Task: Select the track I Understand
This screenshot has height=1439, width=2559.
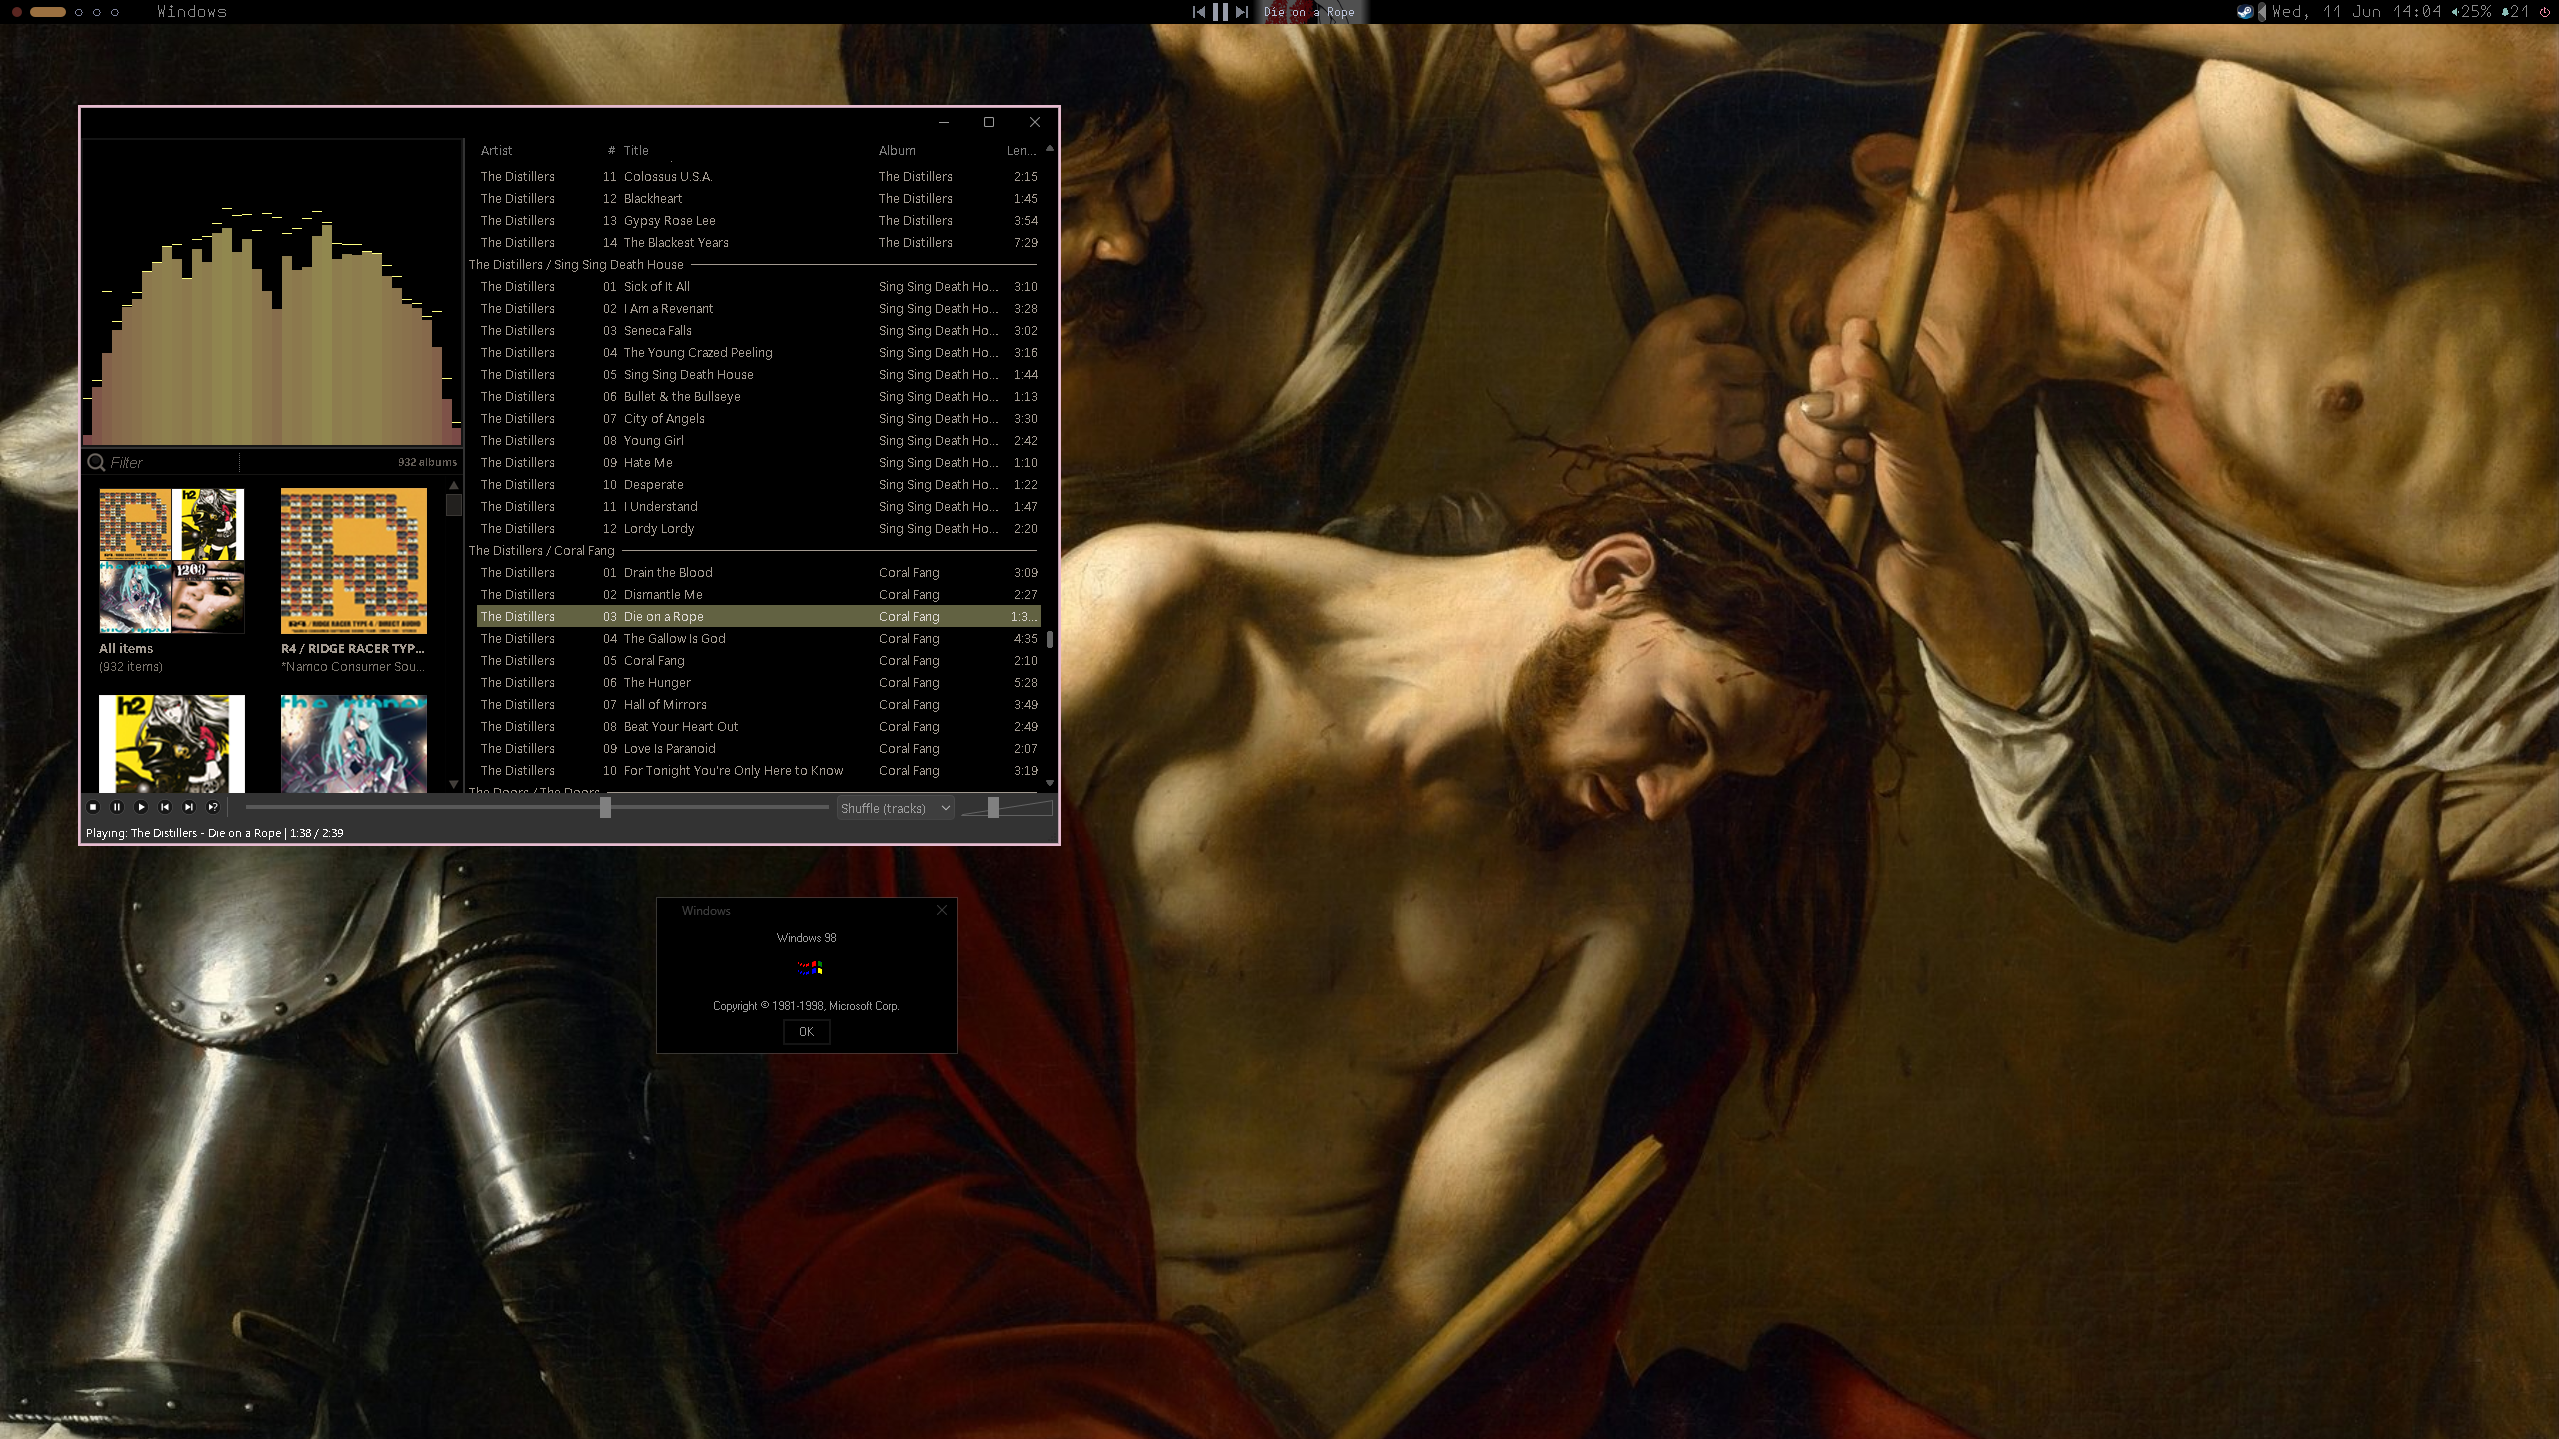Action: [758, 507]
